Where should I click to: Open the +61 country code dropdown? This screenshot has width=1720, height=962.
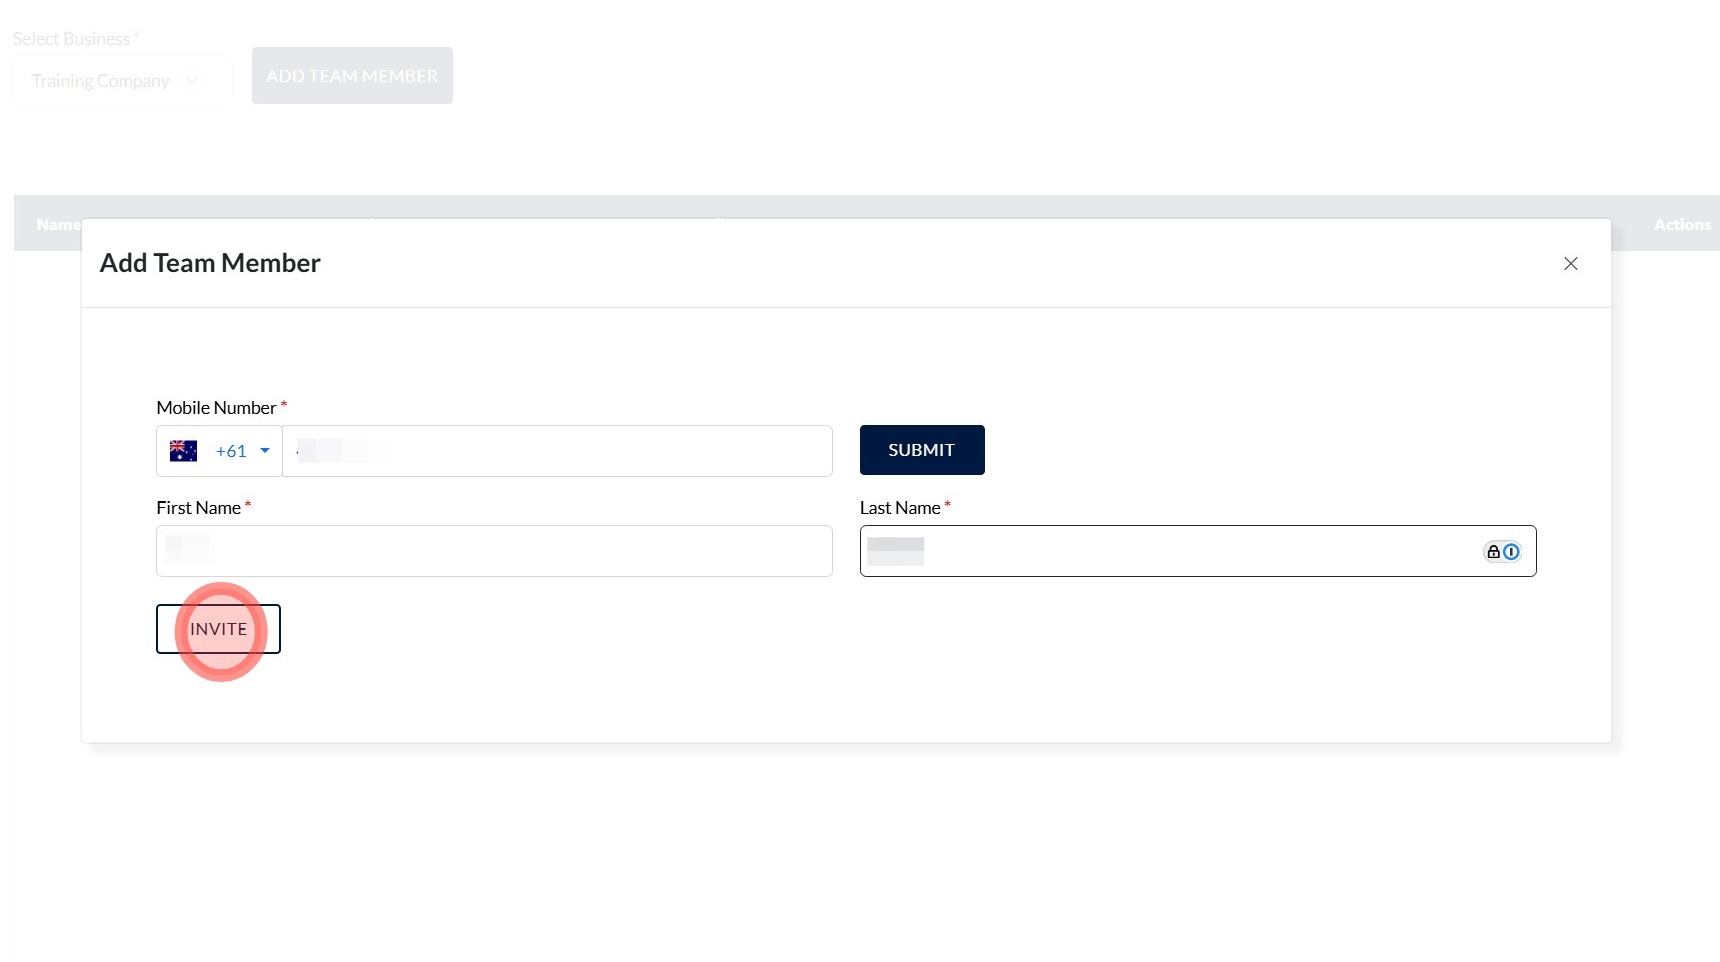click(220, 451)
